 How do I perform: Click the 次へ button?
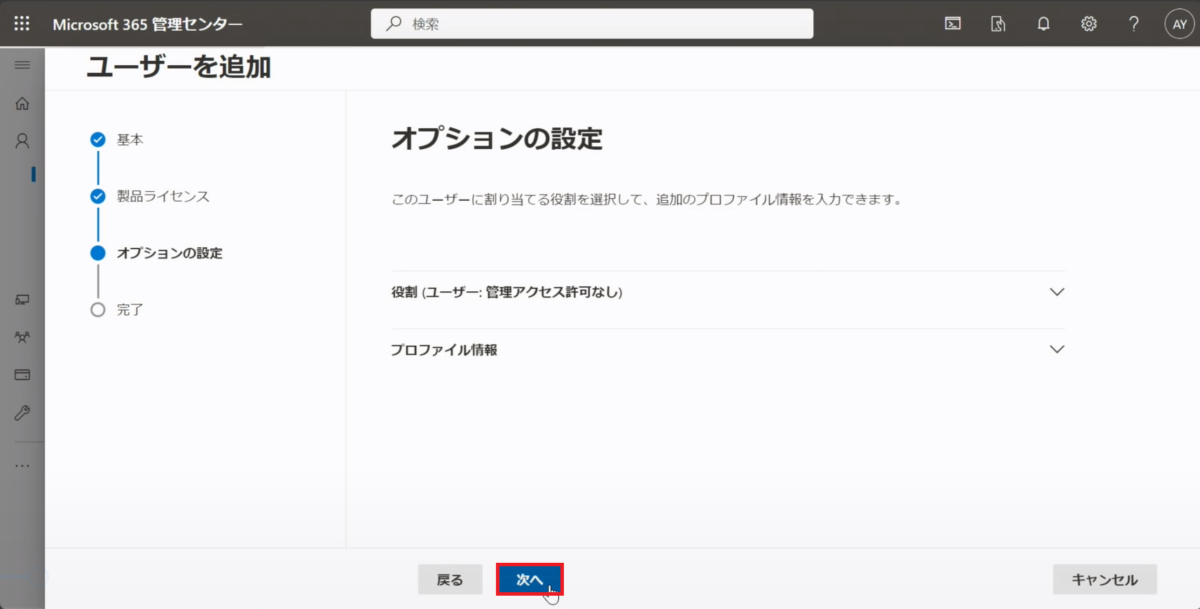pyautogui.click(x=529, y=579)
